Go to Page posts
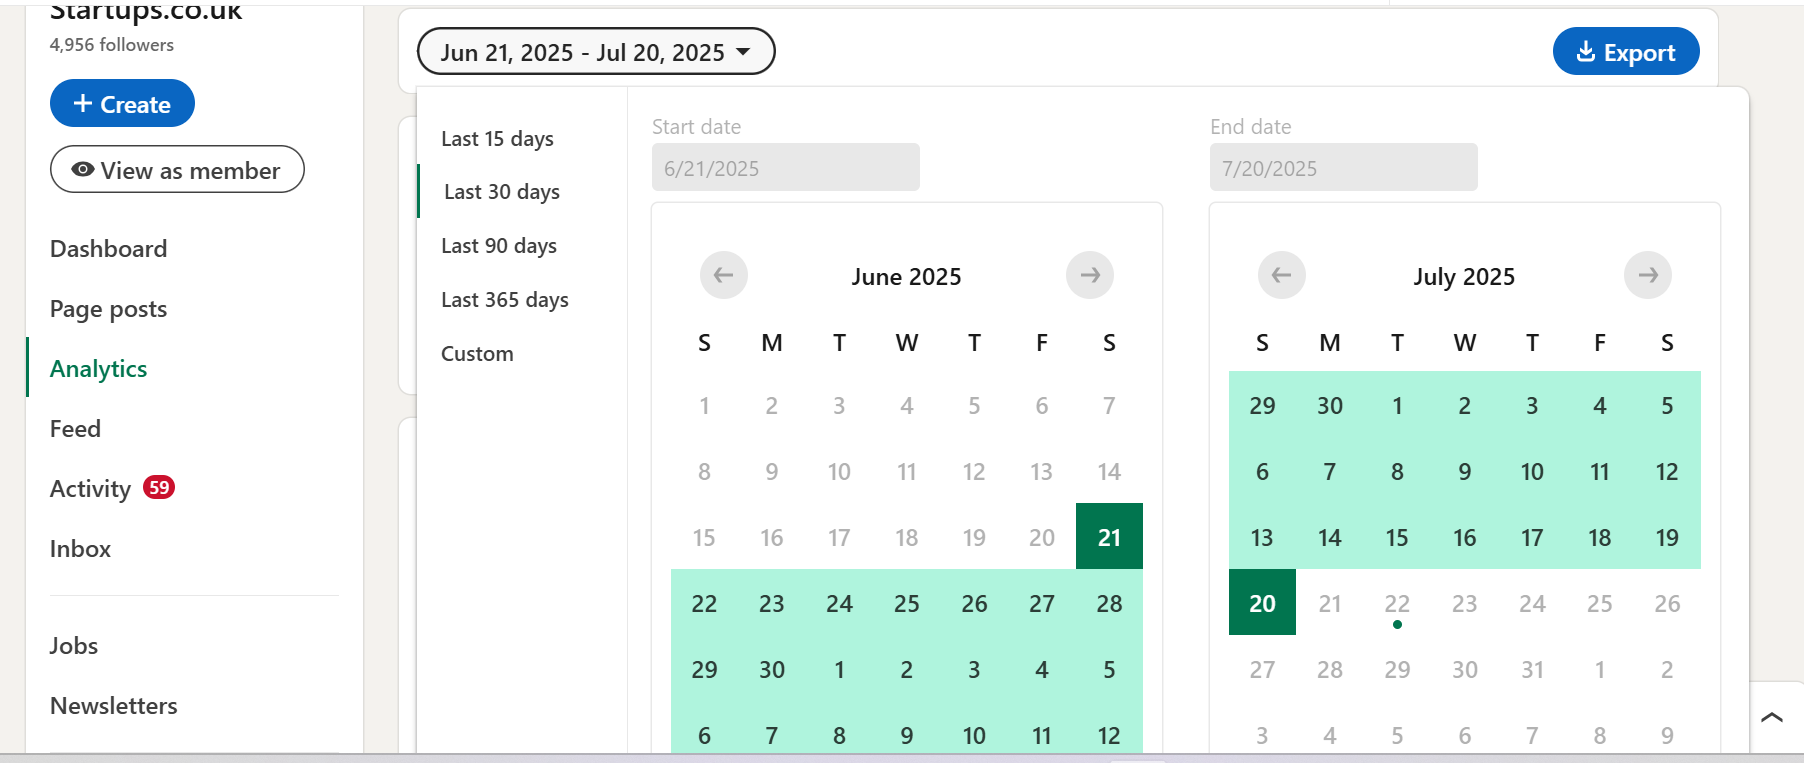The height and width of the screenshot is (763, 1804). [108, 309]
